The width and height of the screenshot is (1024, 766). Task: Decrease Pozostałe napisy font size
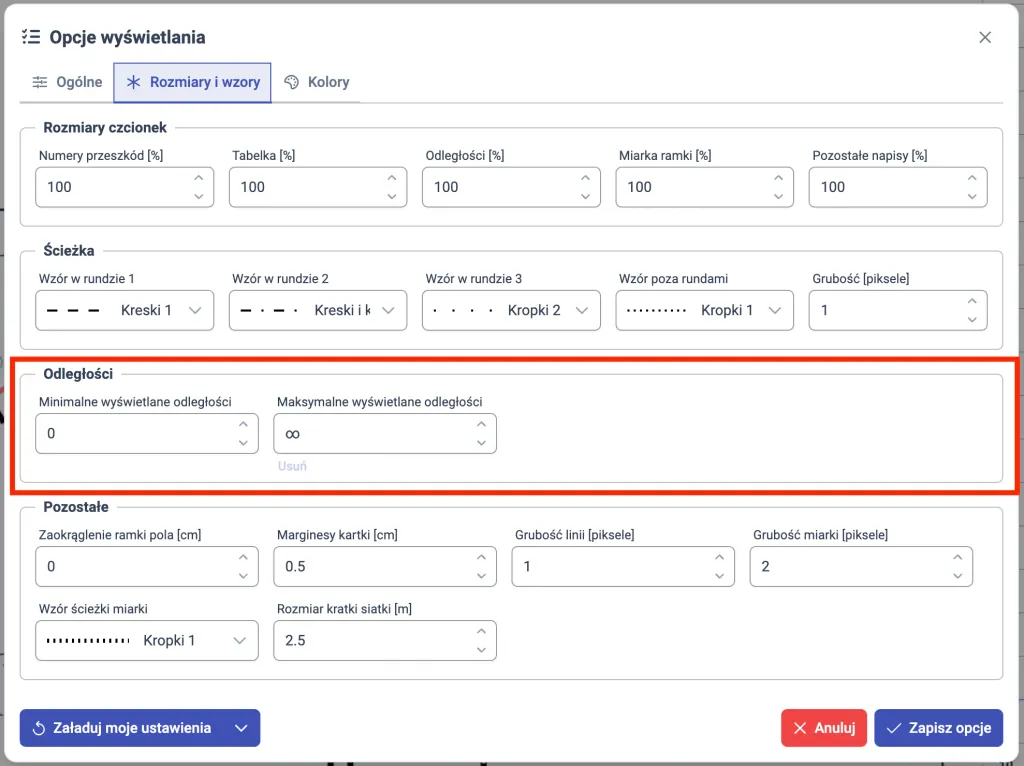point(972,196)
